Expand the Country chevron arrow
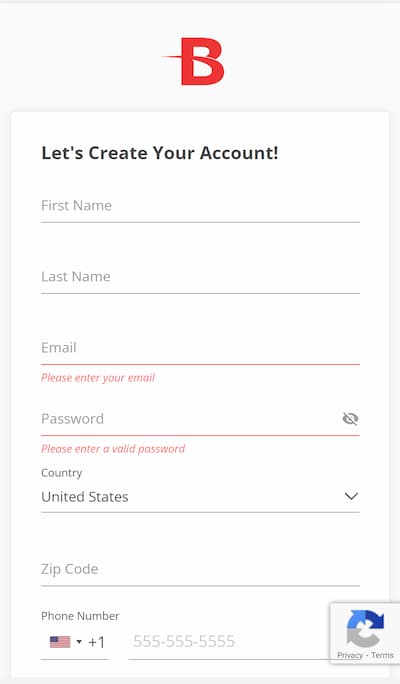 pyautogui.click(x=351, y=496)
